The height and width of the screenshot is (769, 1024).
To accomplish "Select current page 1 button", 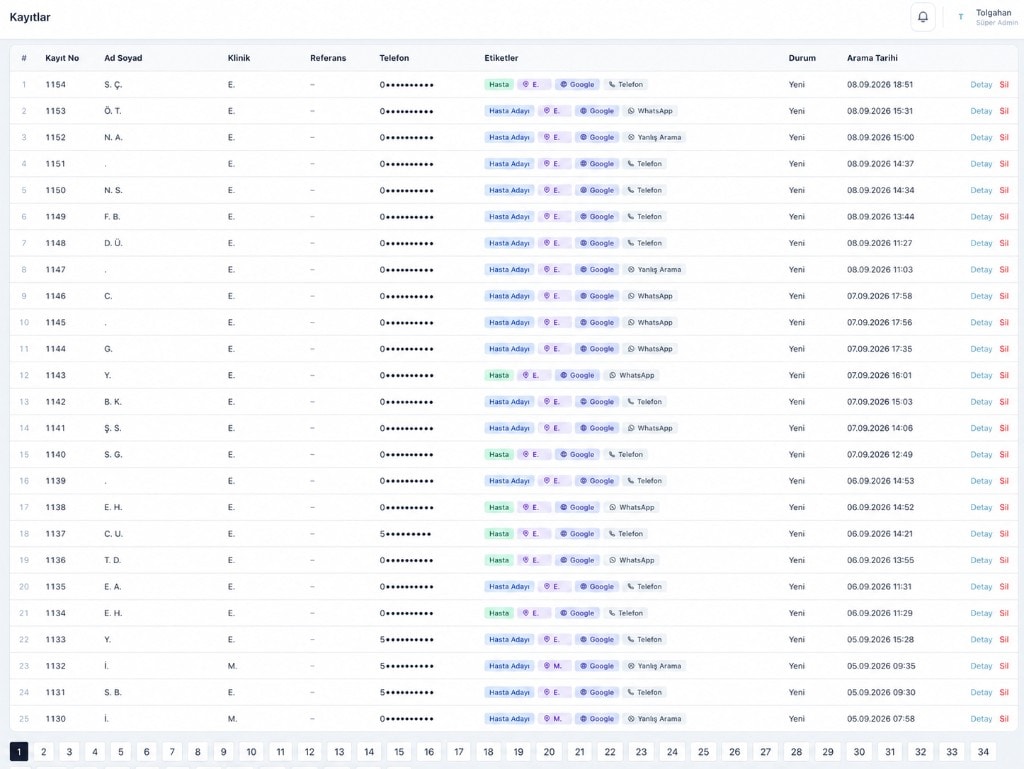I will click(x=19, y=752).
